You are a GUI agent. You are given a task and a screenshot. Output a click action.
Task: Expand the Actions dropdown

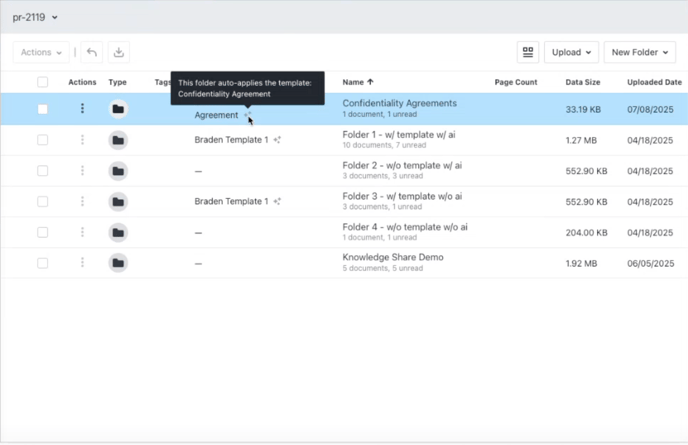tap(41, 52)
